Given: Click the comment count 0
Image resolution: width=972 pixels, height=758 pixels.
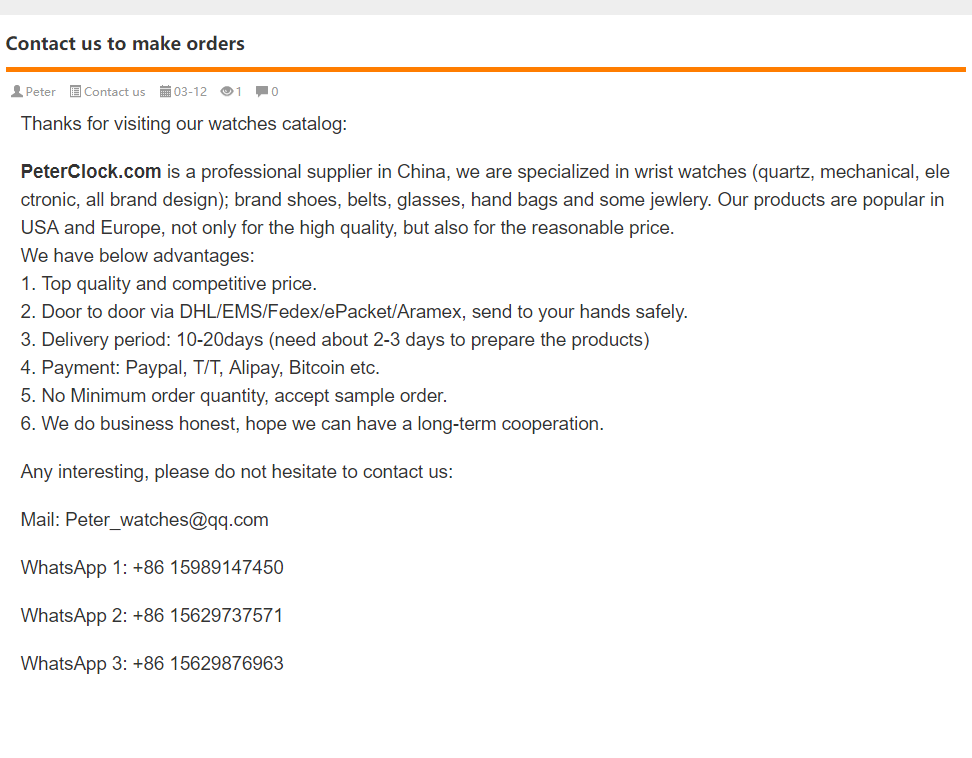Looking at the screenshot, I should tap(275, 92).
